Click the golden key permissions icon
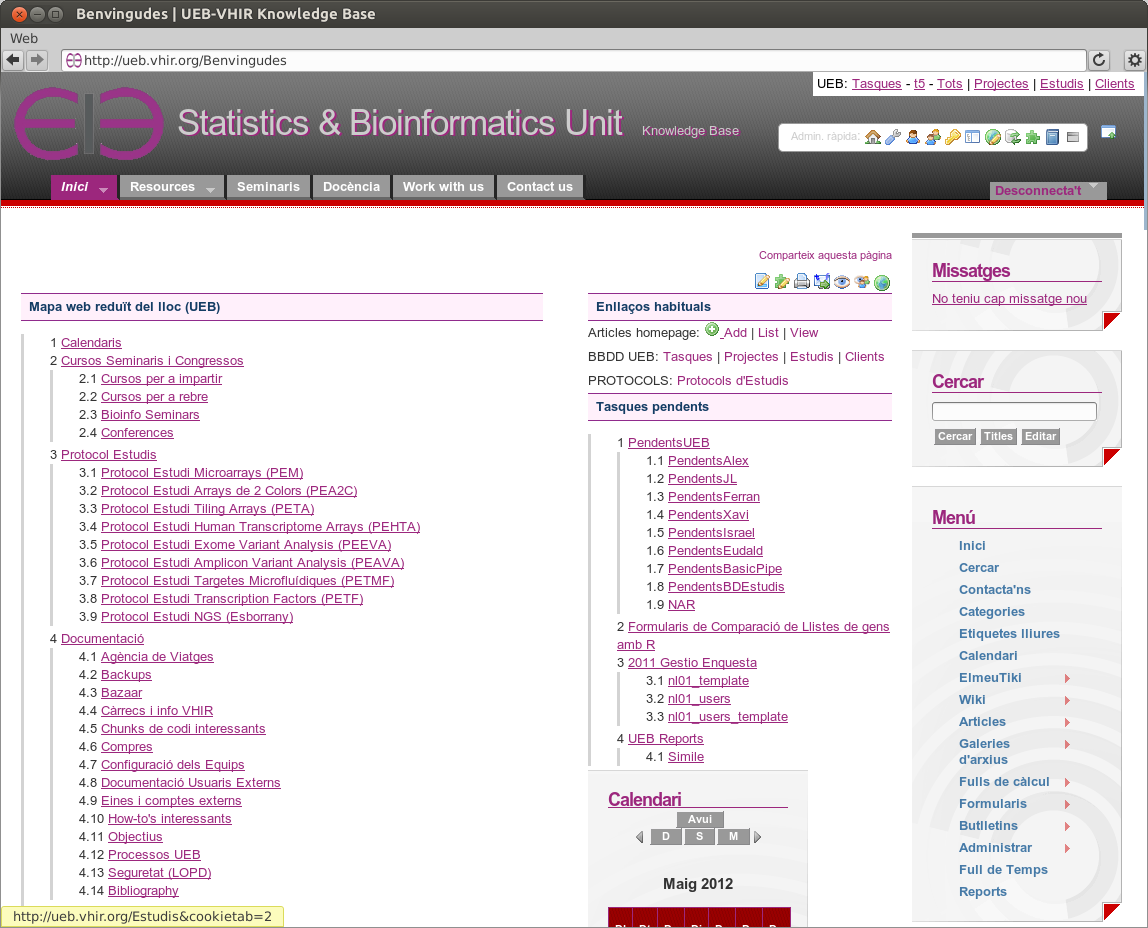 [x=953, y=137]
